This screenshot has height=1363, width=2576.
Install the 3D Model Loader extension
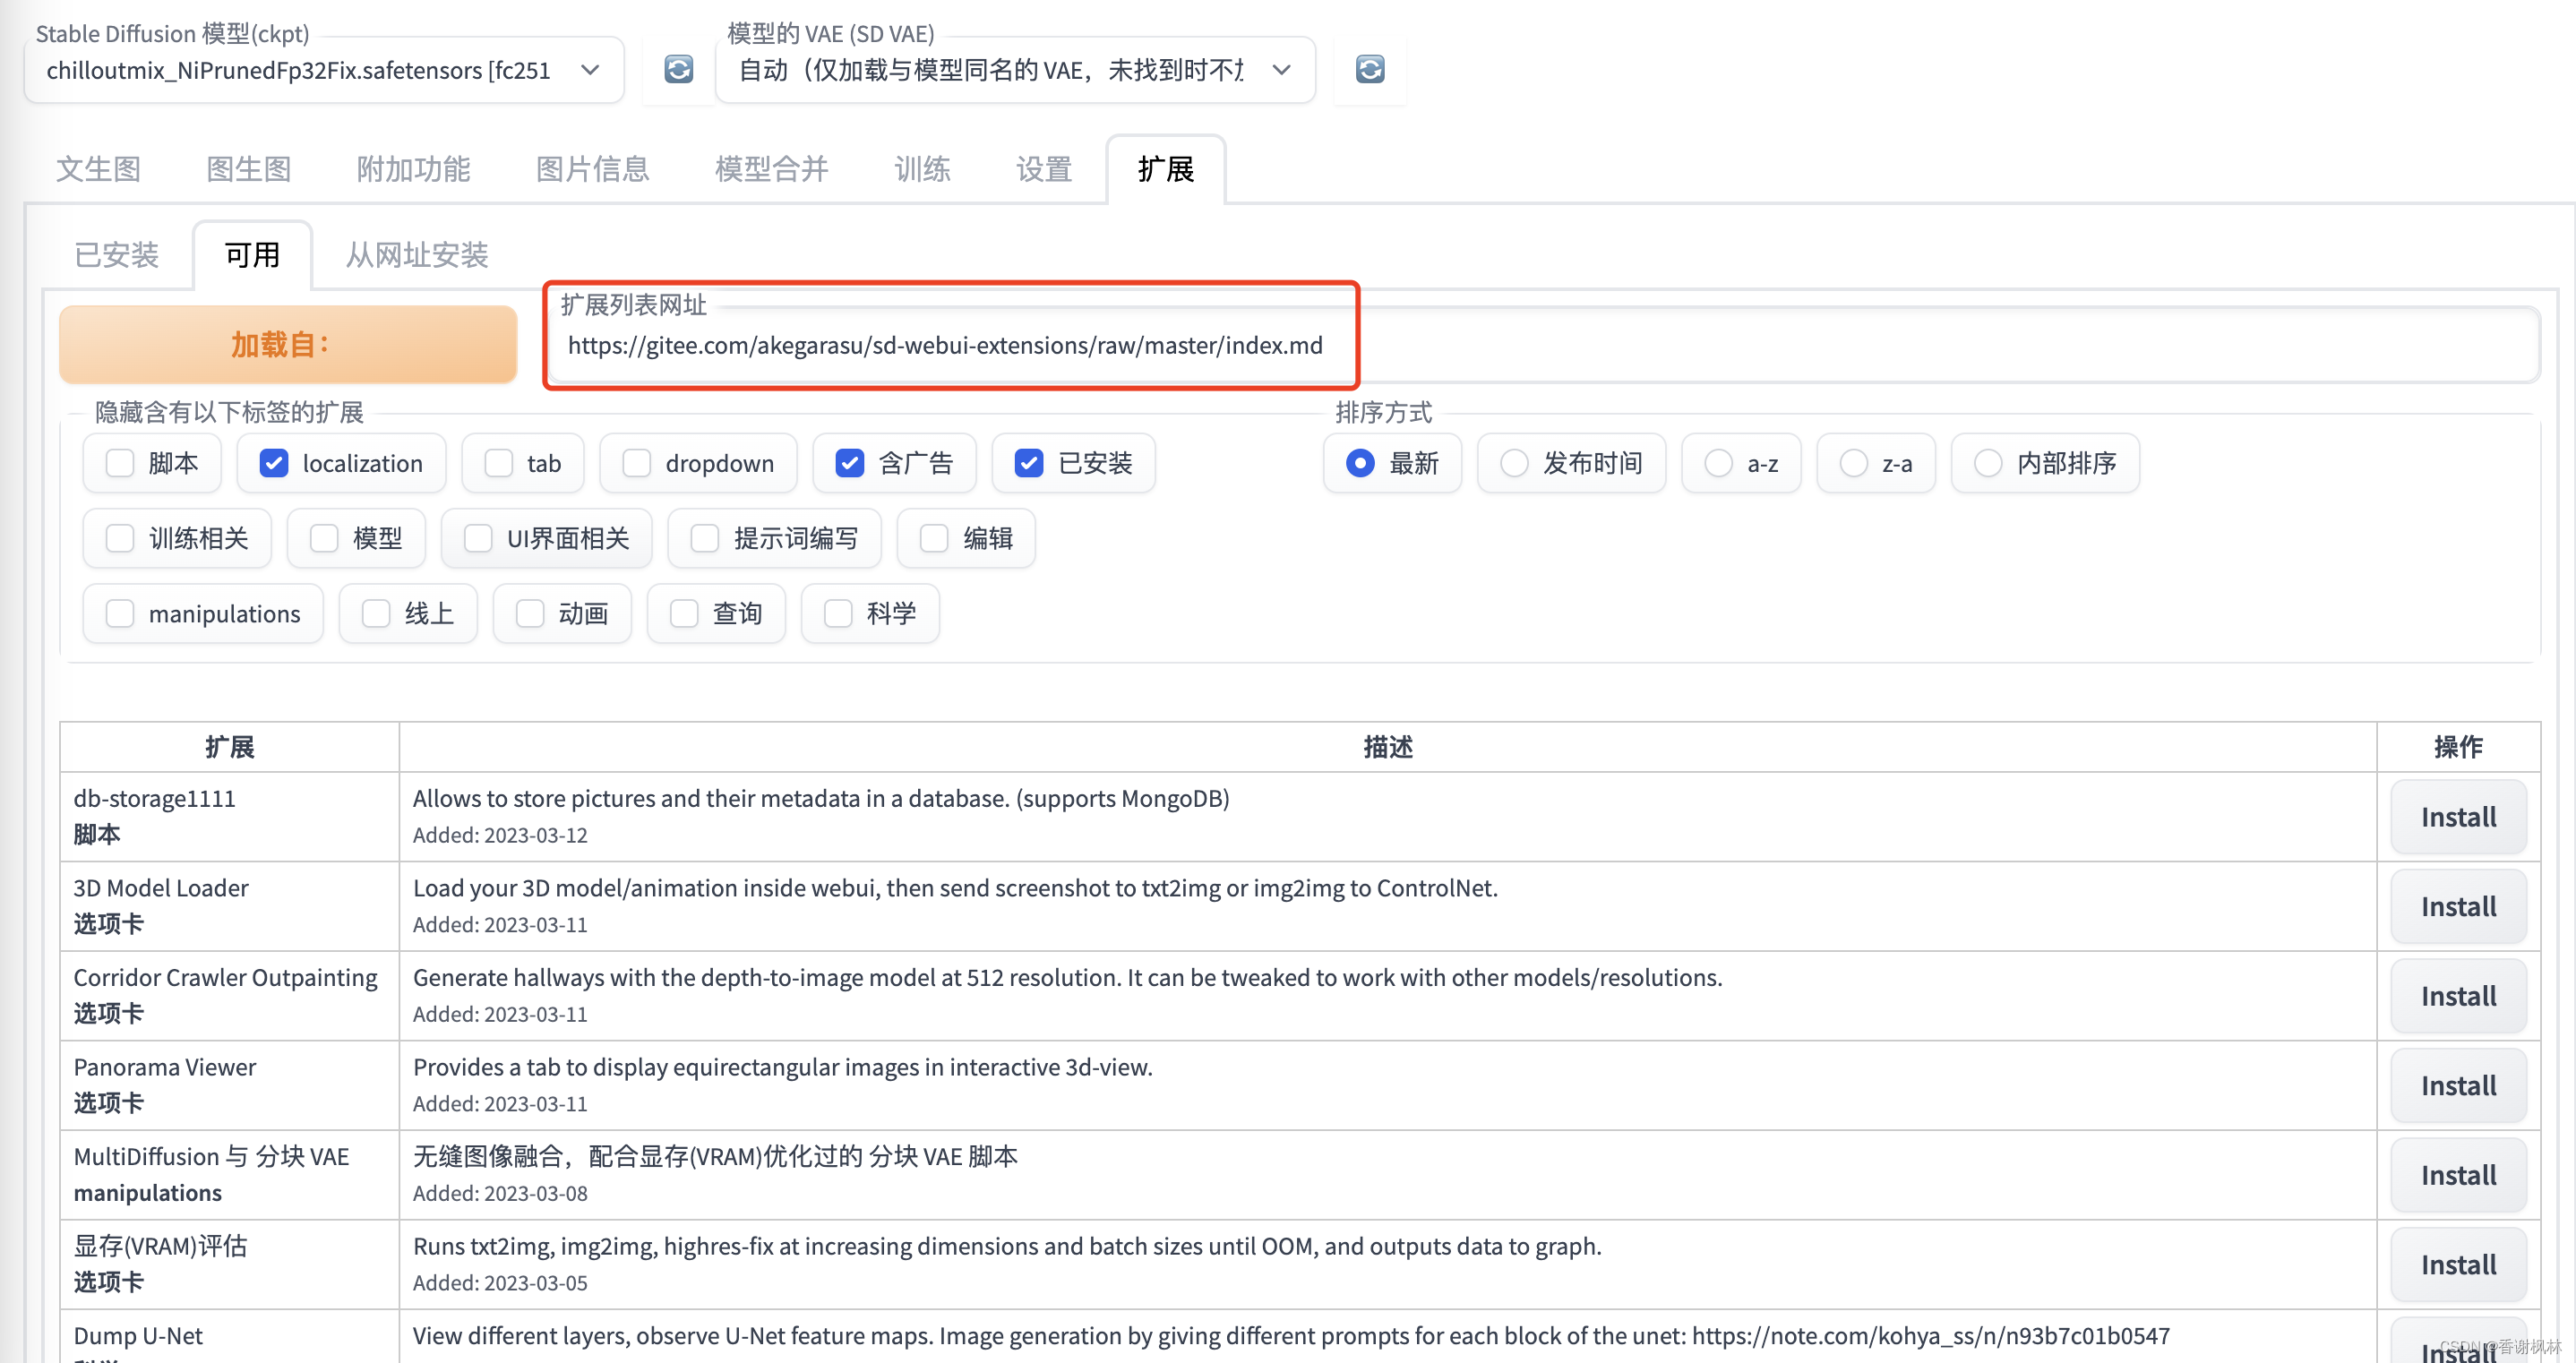(2457, 906)
